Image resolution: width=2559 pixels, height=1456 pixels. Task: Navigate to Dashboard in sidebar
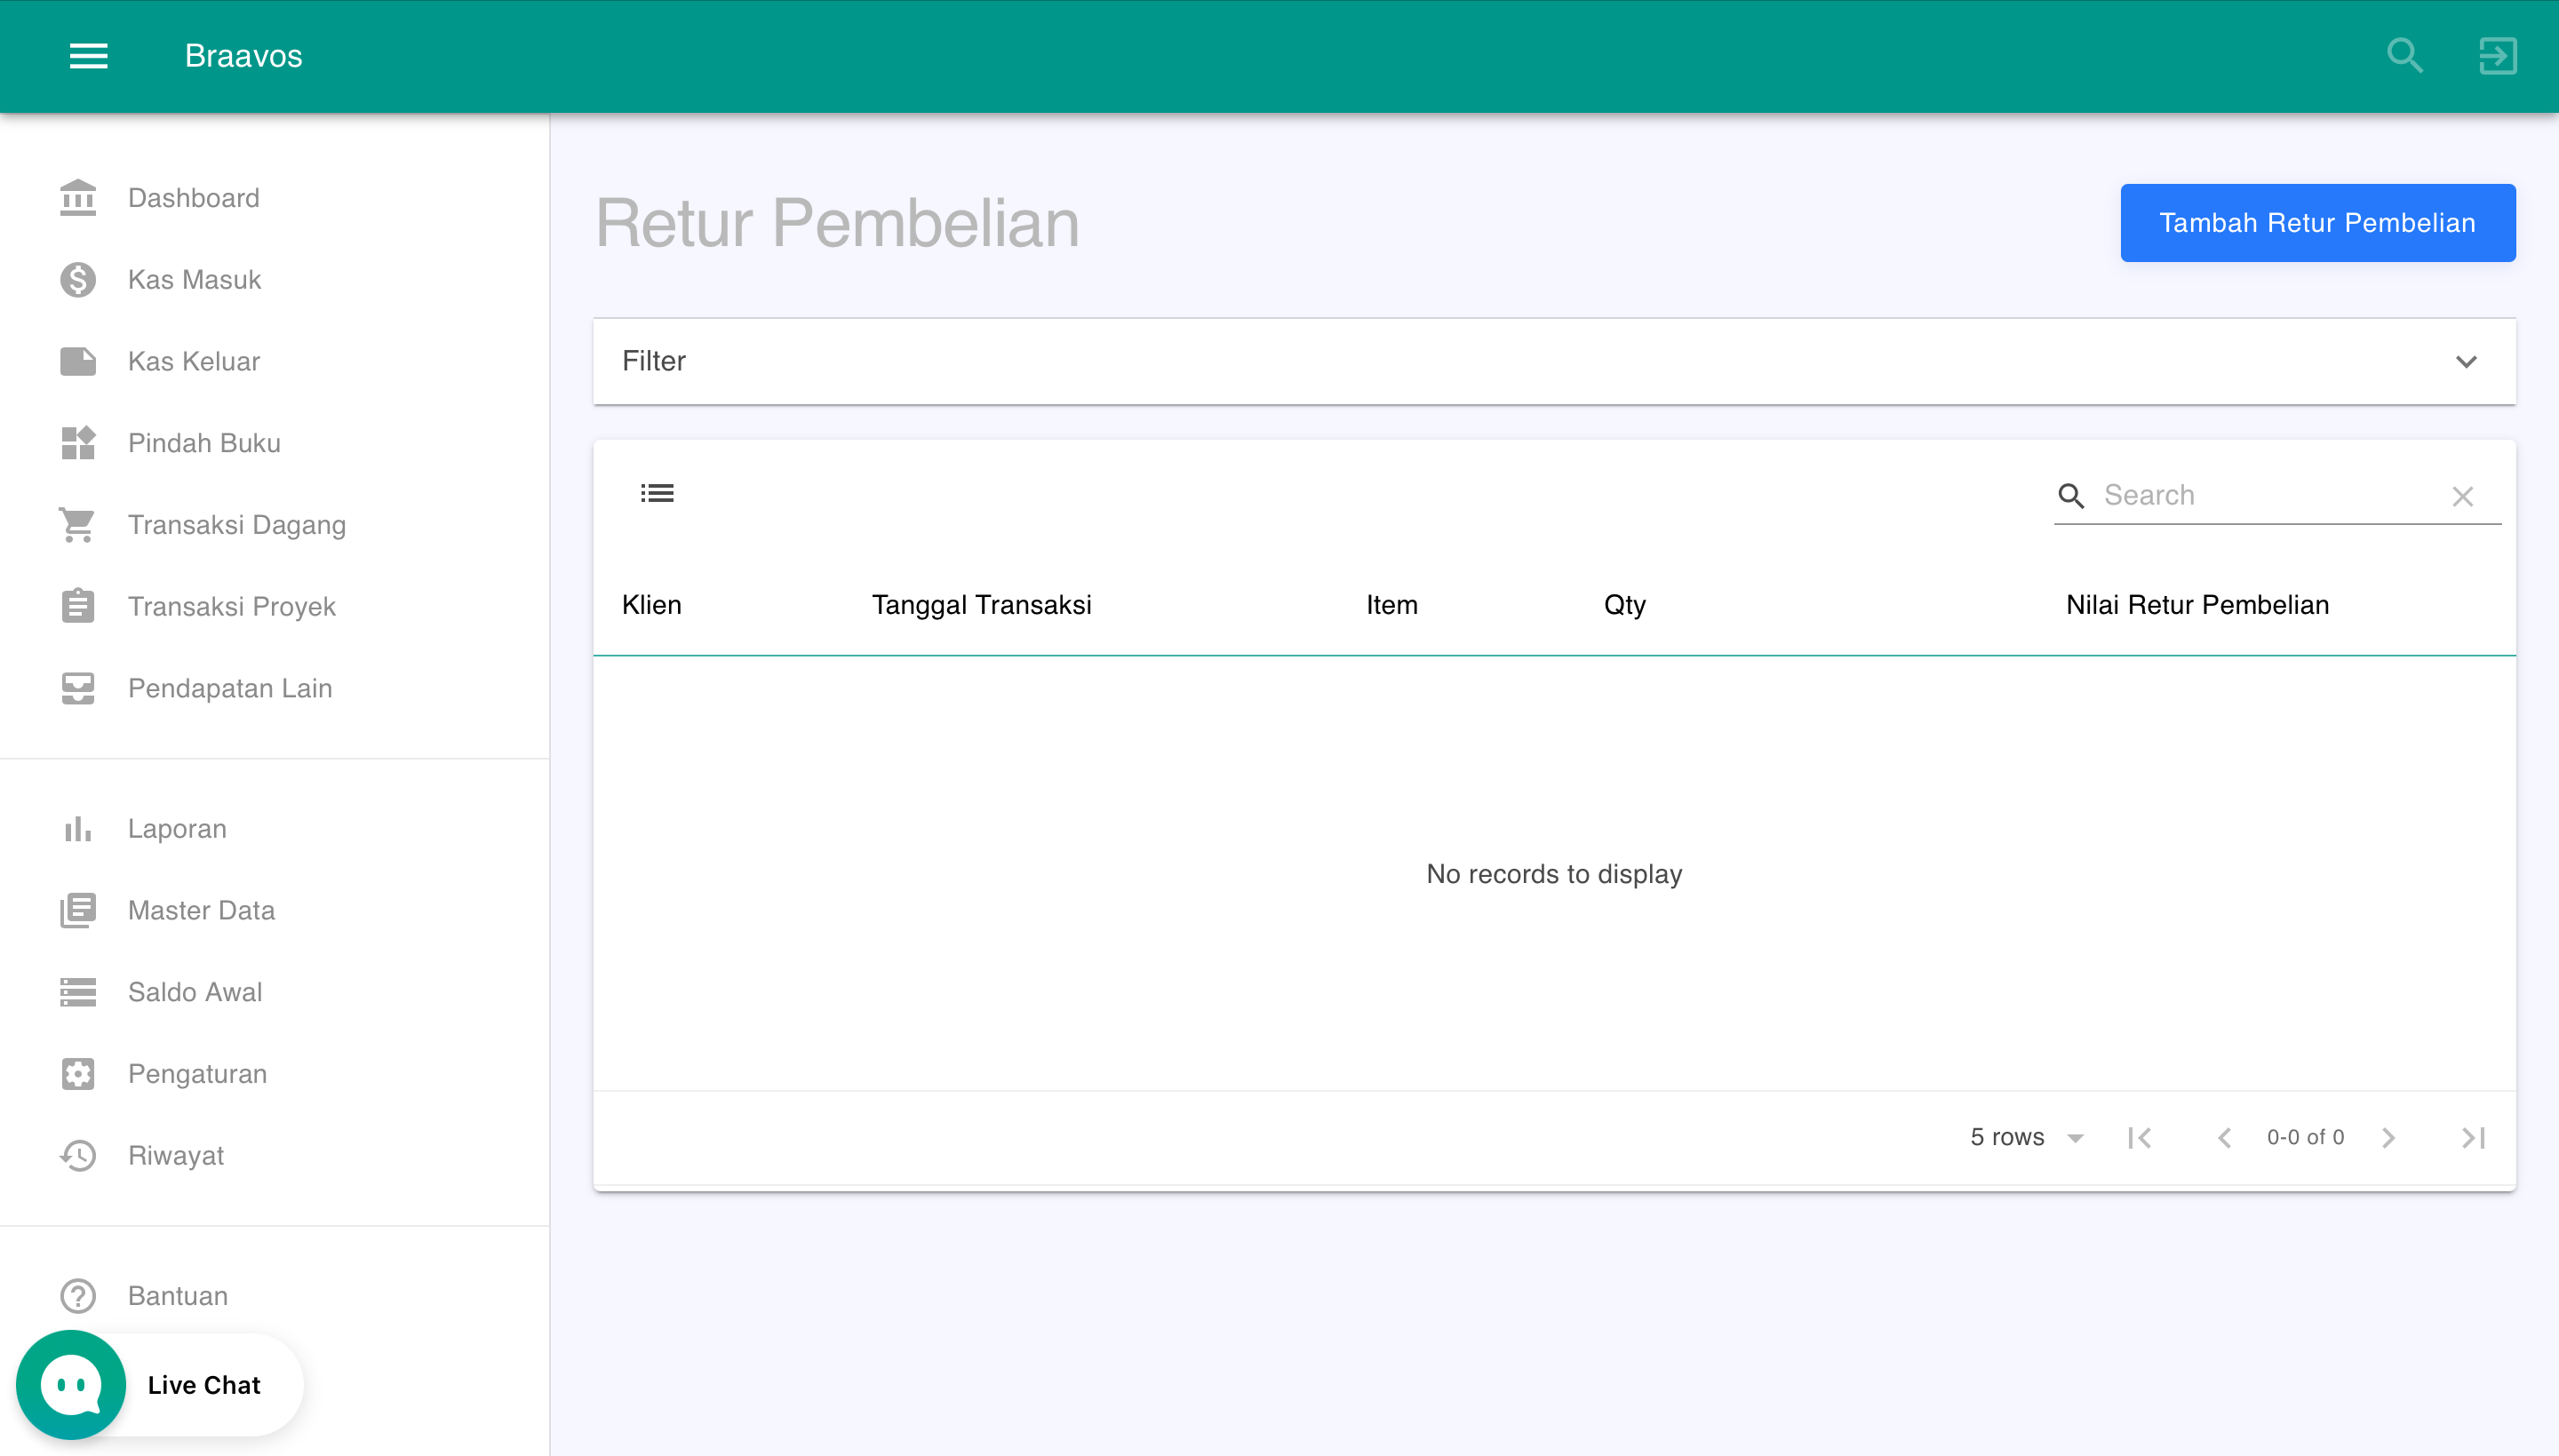tap(193, 197)
